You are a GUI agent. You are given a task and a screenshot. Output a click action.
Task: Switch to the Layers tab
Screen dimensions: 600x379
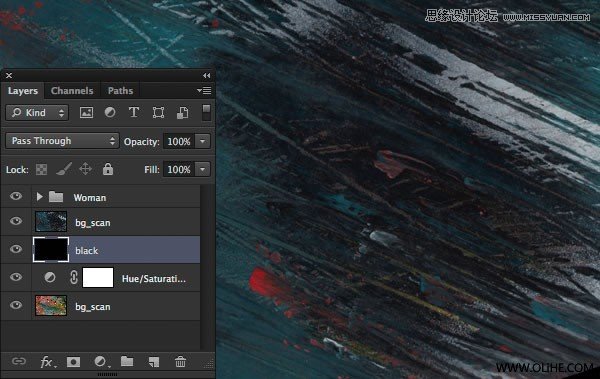[x=23, y=91]
